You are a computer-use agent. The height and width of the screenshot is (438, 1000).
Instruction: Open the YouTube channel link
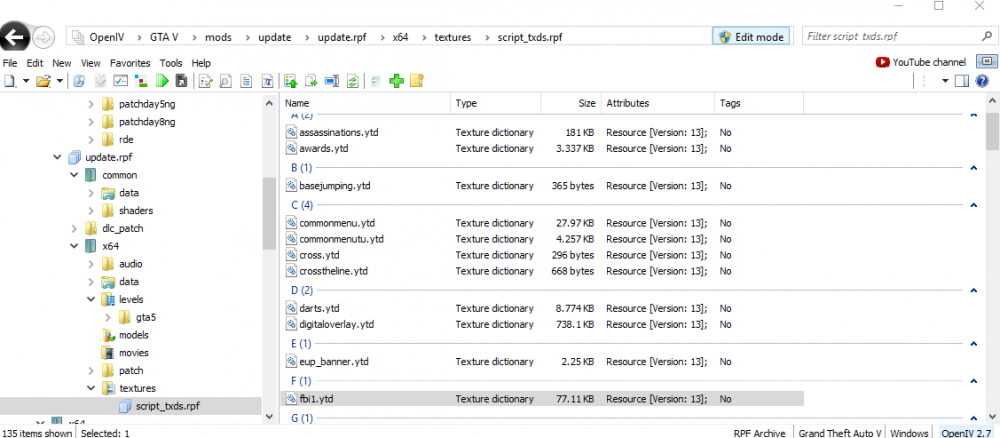920,62
